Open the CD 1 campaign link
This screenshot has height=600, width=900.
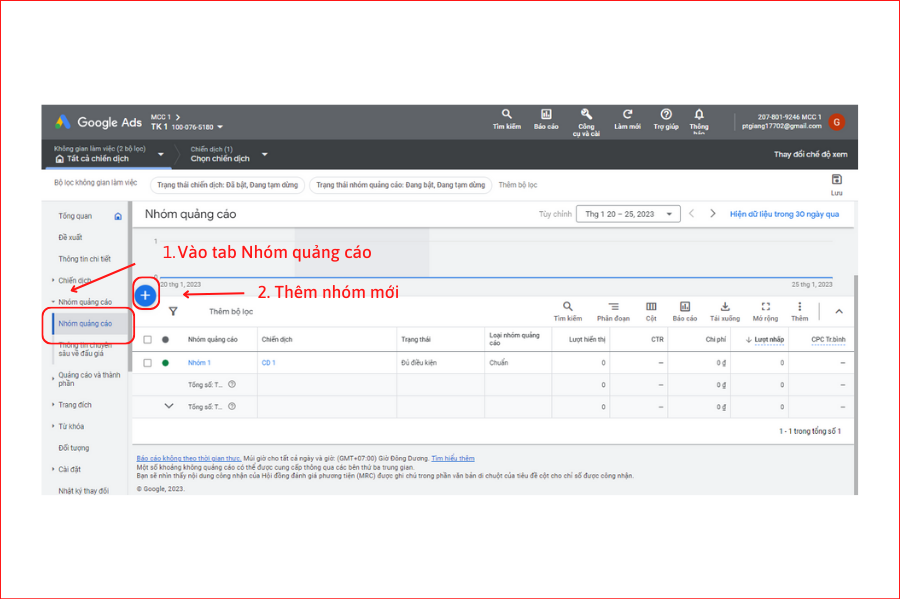[269, 363]
